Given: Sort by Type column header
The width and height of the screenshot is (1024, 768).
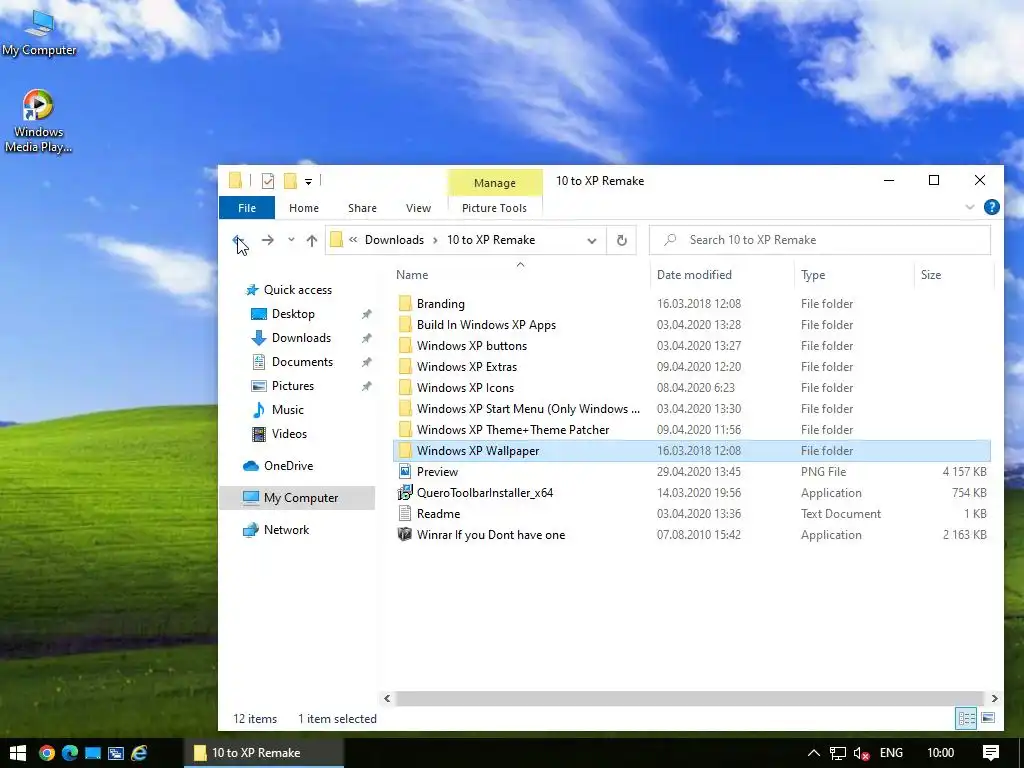Looking at the screenshot, I should coord(813,275).
